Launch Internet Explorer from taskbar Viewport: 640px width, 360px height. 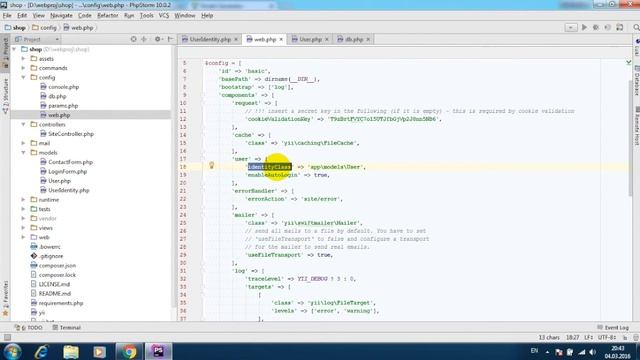41,351
